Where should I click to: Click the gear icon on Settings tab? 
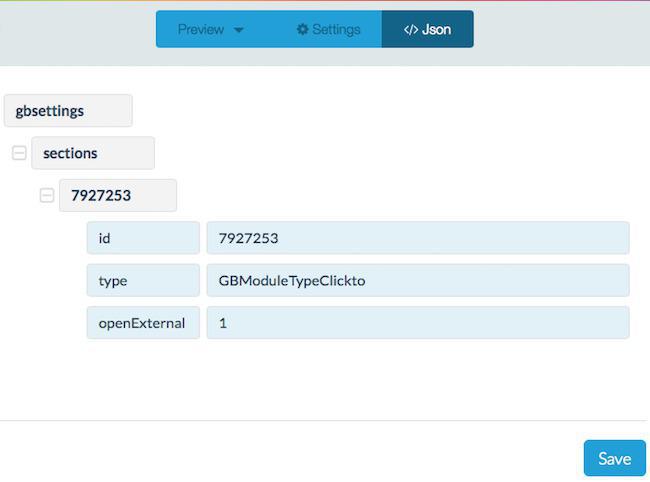click(302, 30)
